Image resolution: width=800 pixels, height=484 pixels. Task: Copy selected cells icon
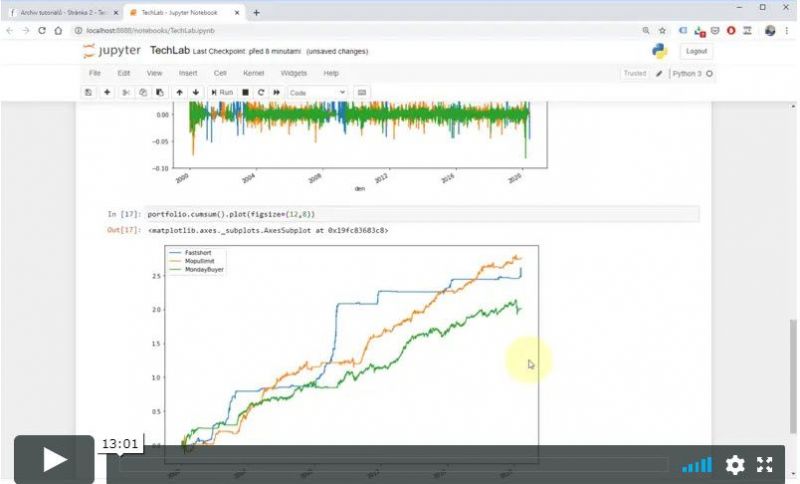143,92
